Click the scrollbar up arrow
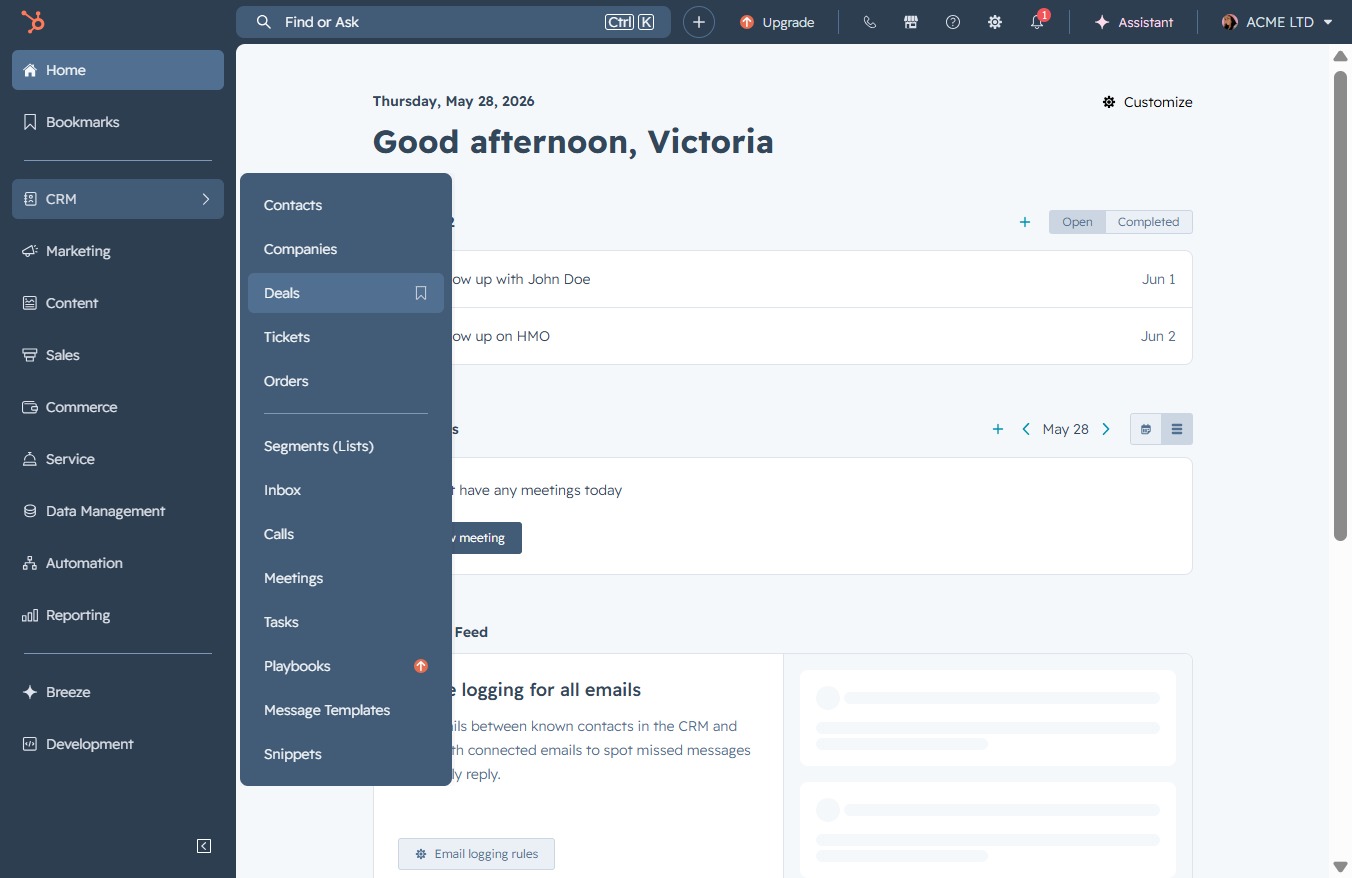Viewport: 1352px width, 878px height. click(1341, 55)
